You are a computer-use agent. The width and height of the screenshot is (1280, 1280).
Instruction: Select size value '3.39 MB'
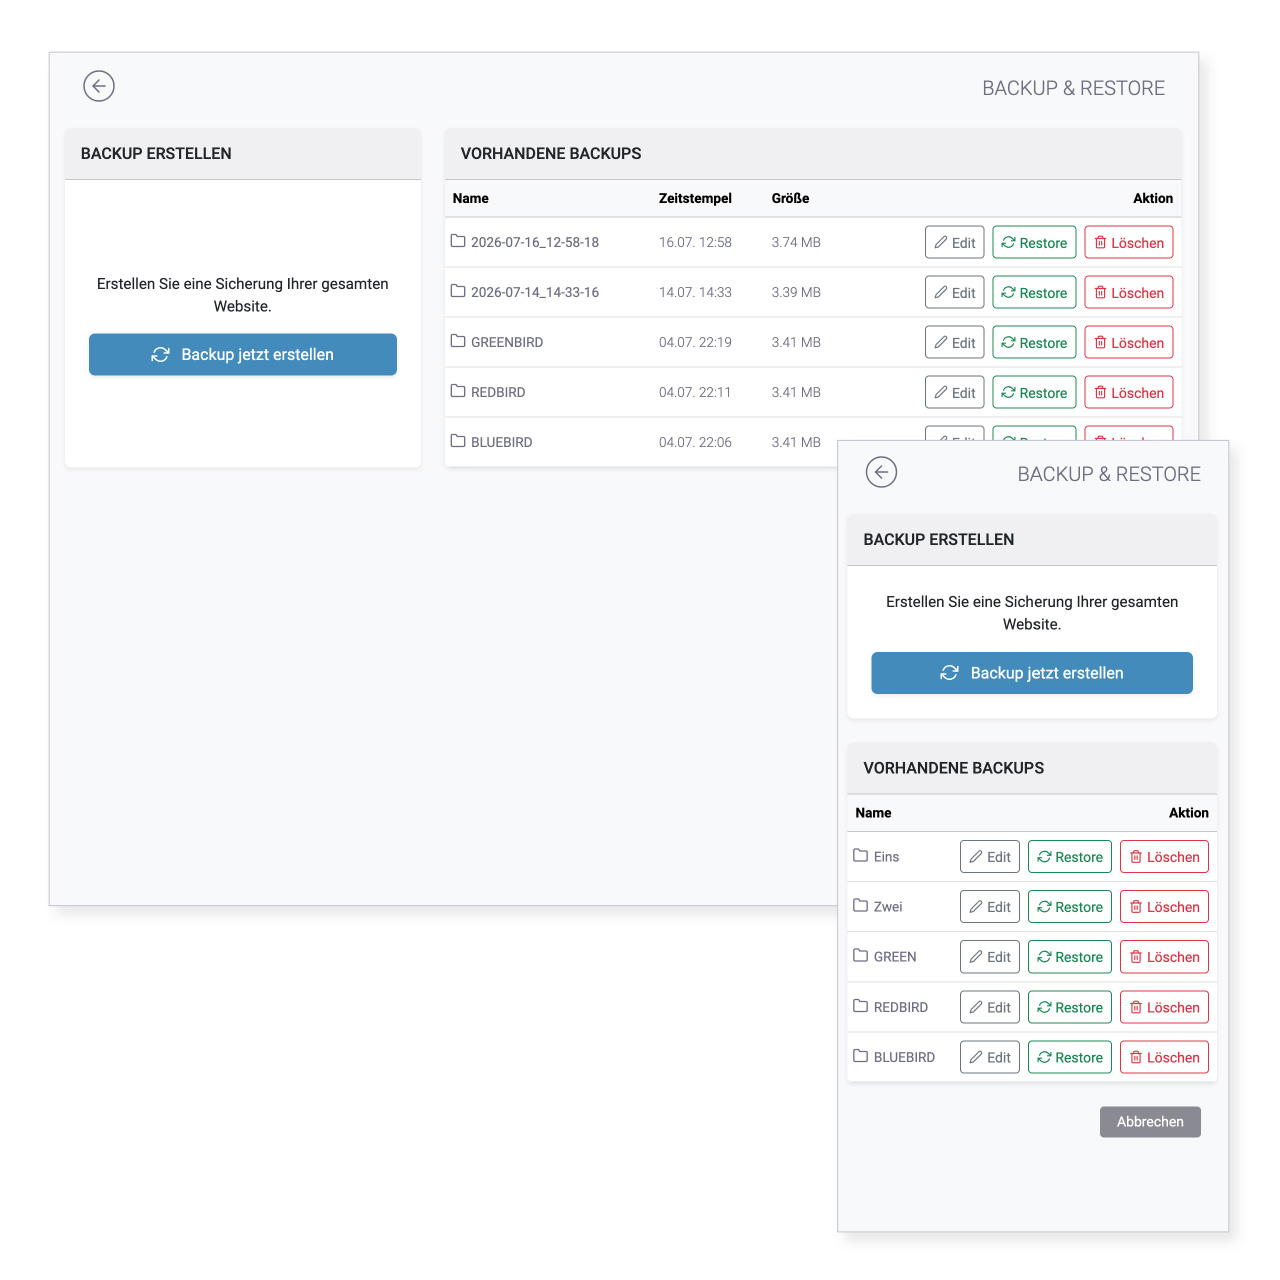click(796, 292)
